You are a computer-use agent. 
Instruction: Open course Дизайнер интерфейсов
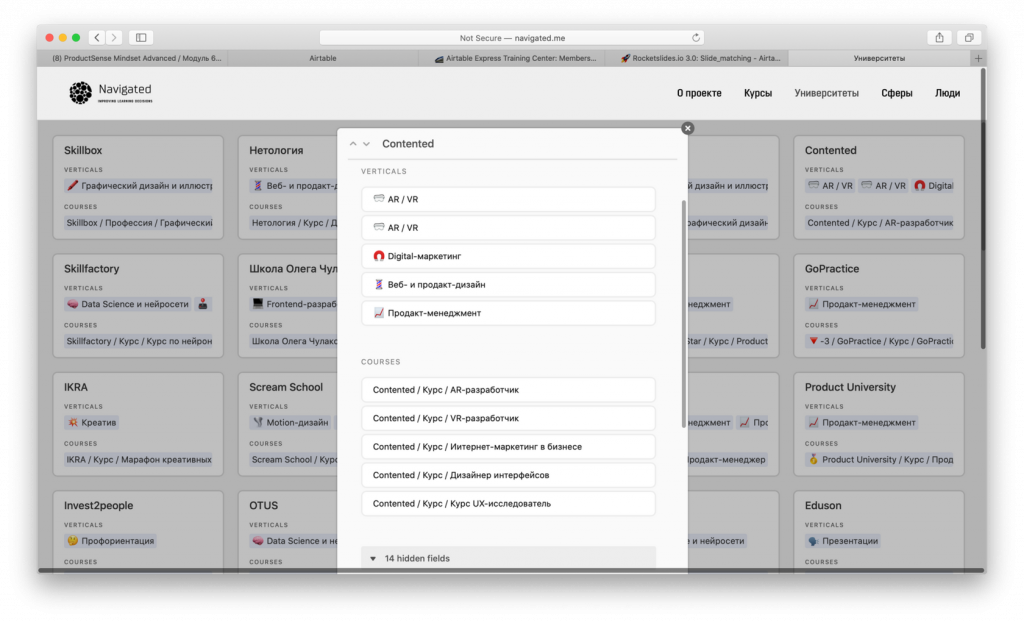pyautogui.click(x=508, y=475)
